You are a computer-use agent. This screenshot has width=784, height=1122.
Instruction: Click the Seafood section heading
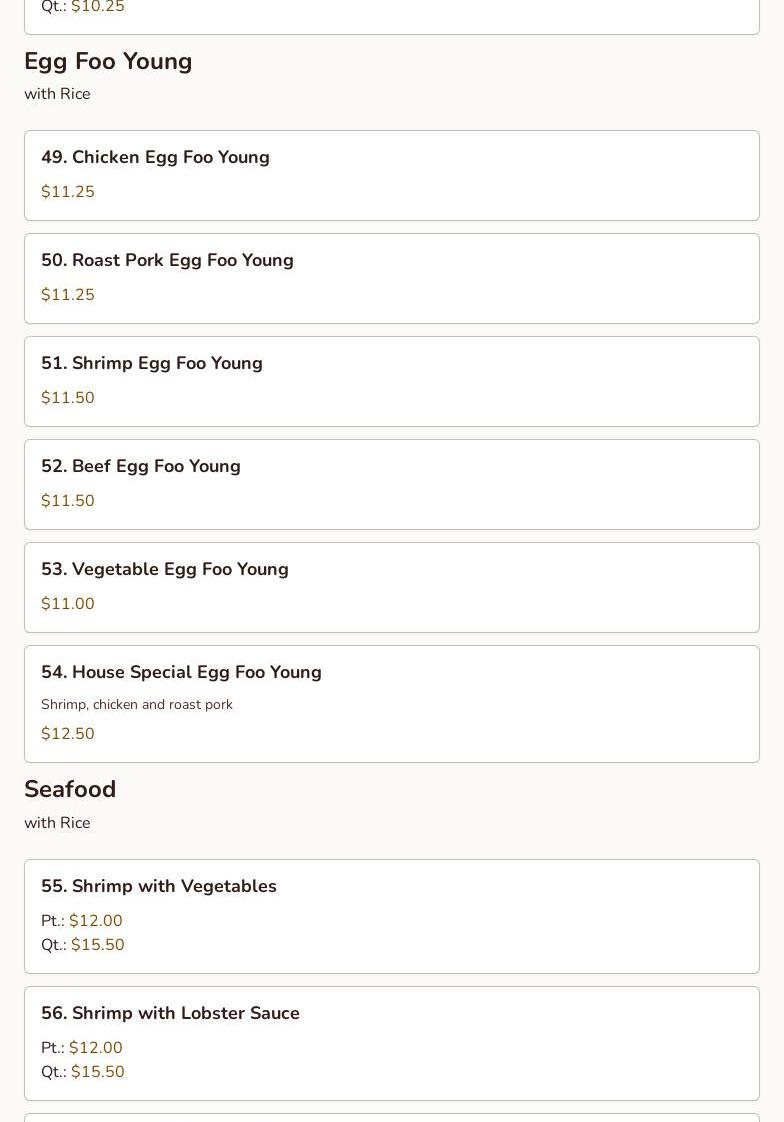(x=70, y=790)
